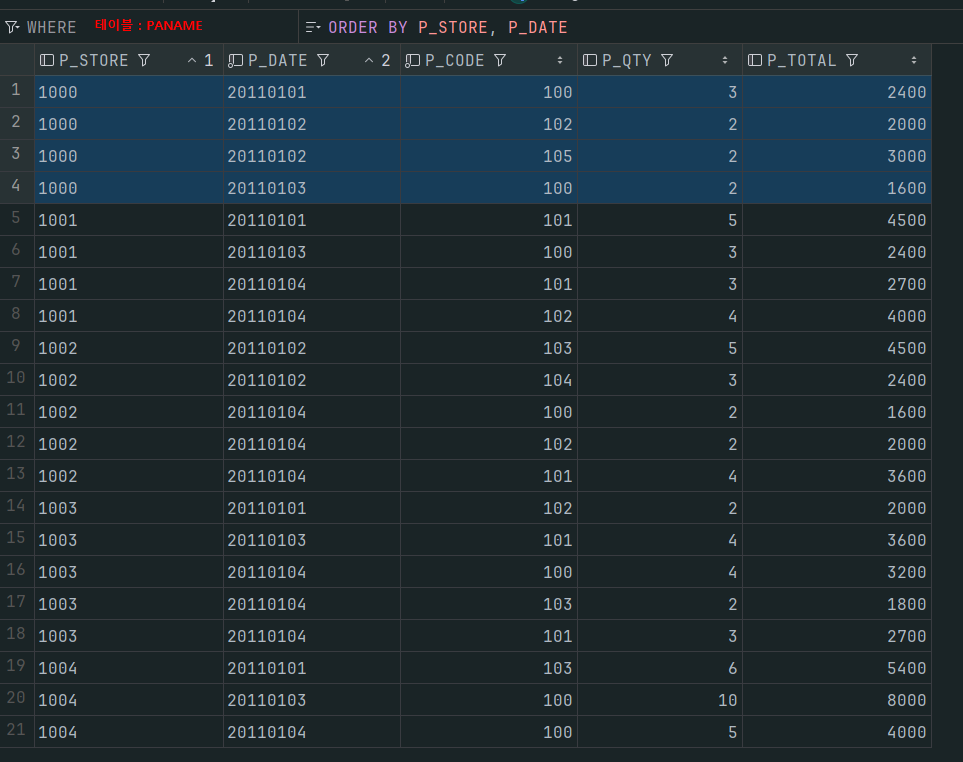Click the P_TOTAL column header label
This screenshot has width=963, height=762.
[801, 60]
